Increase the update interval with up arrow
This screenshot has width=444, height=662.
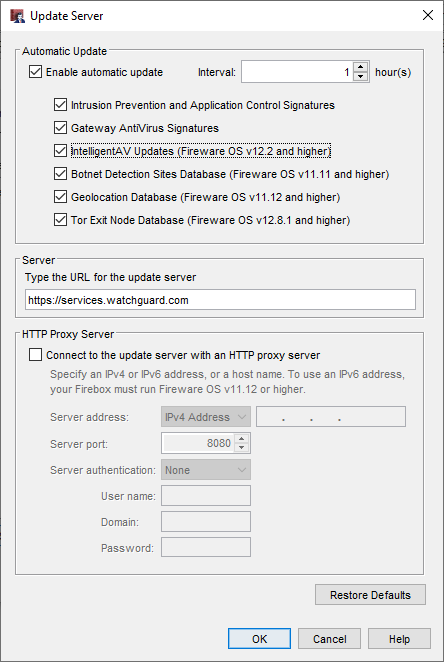[360, 67]
